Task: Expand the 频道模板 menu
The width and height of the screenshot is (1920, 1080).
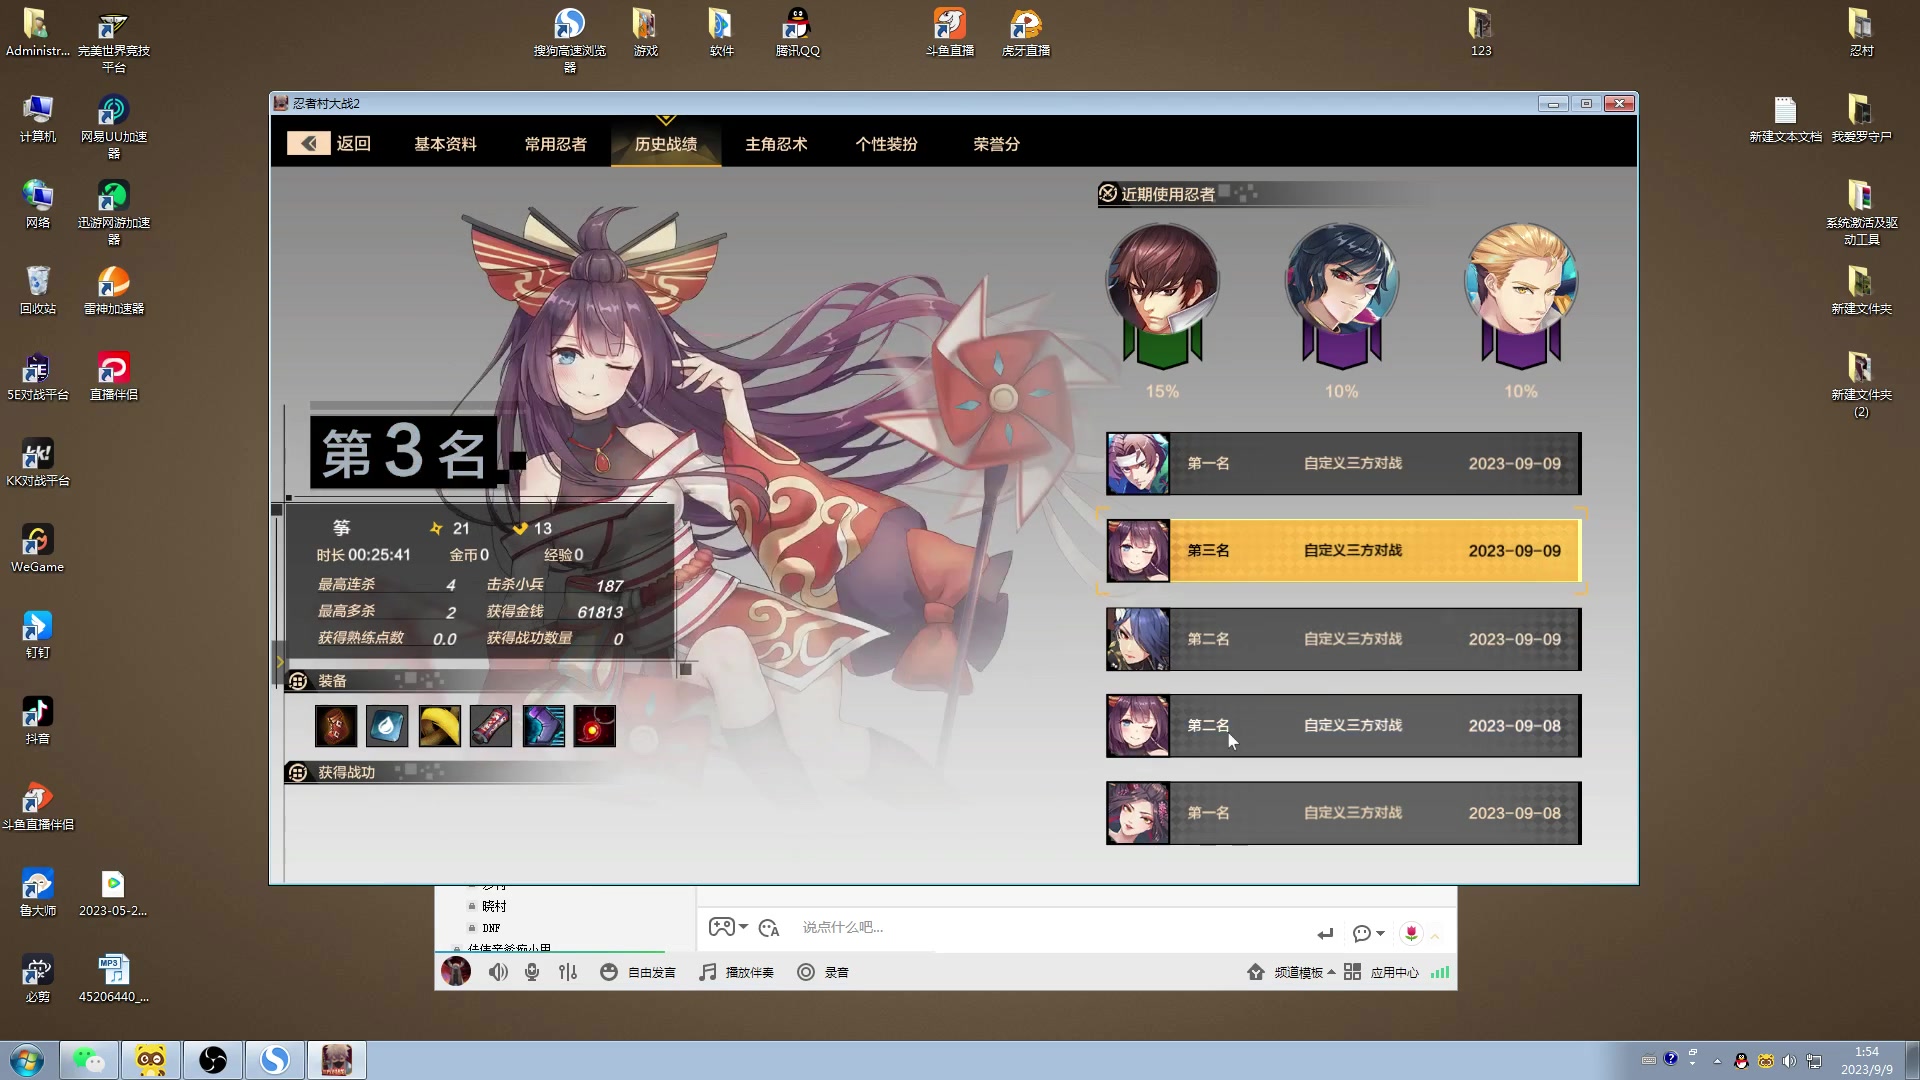Action: [x=1291, y=972]
